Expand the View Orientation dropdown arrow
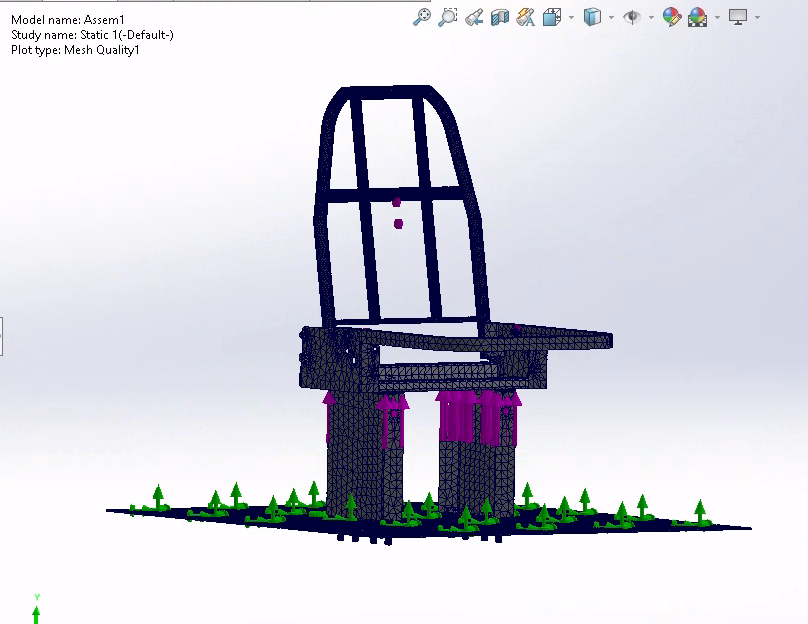808x624 pixels. click(x=571, y=17)
